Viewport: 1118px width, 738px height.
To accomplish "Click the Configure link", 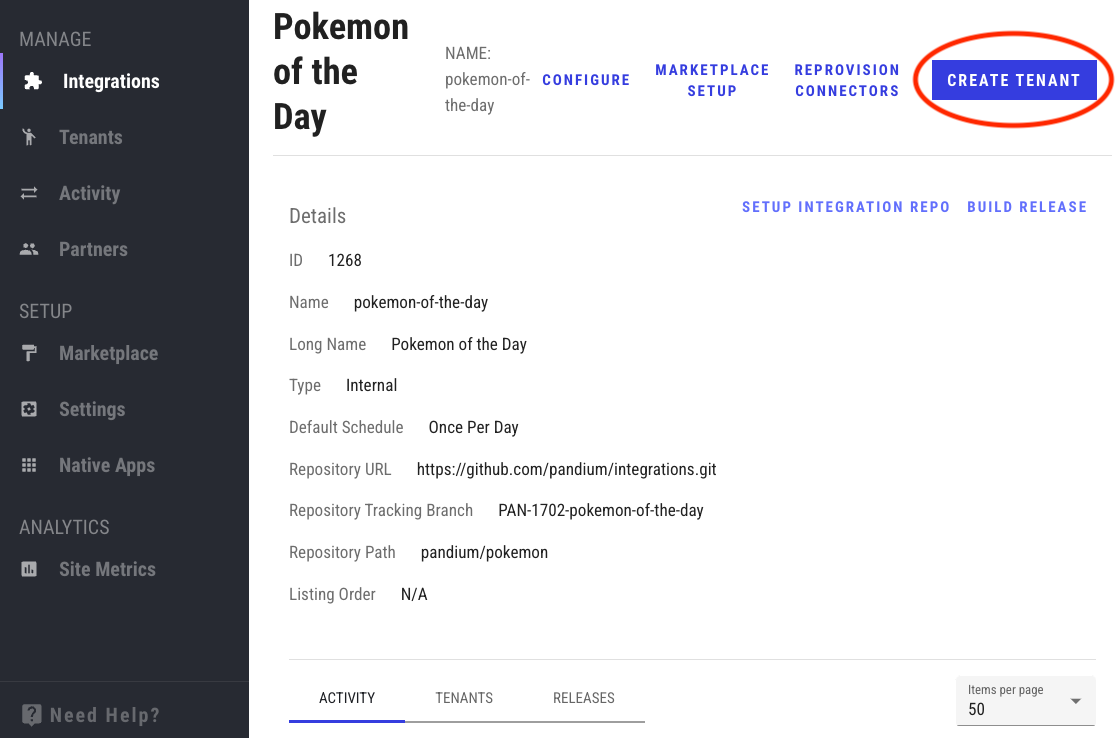I will pyautogui.click(x=586, y=80).
